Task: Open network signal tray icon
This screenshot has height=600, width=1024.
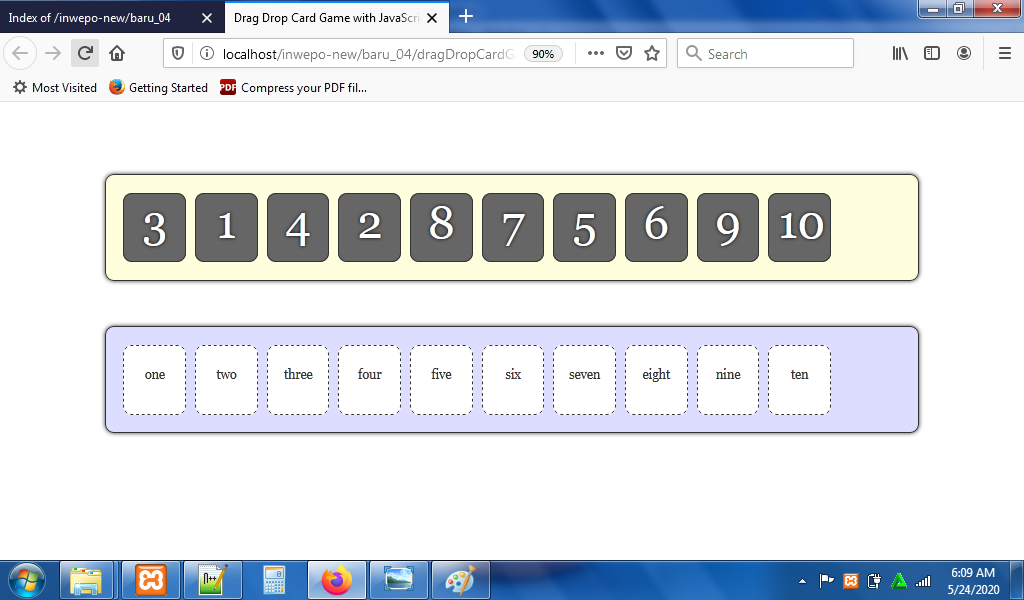Action: coord(923,580)
